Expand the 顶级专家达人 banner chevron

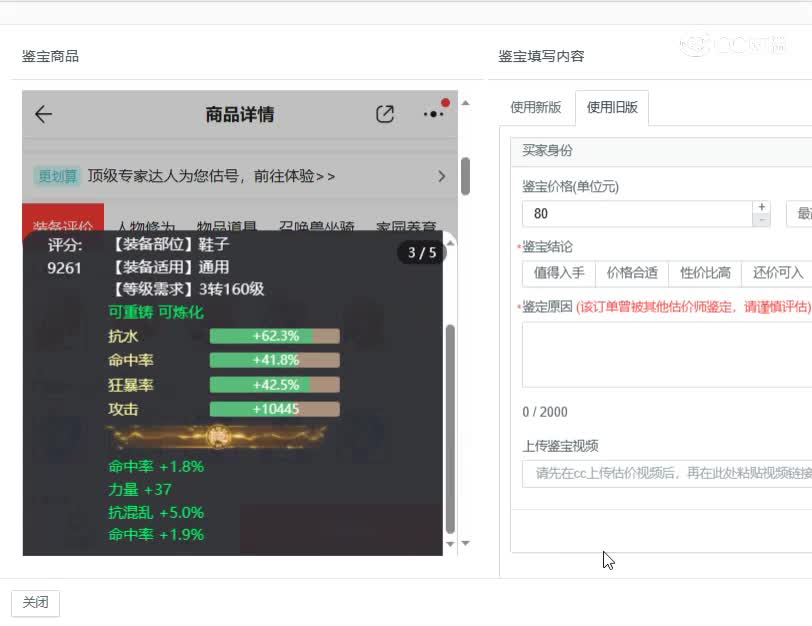coord(441,175)
